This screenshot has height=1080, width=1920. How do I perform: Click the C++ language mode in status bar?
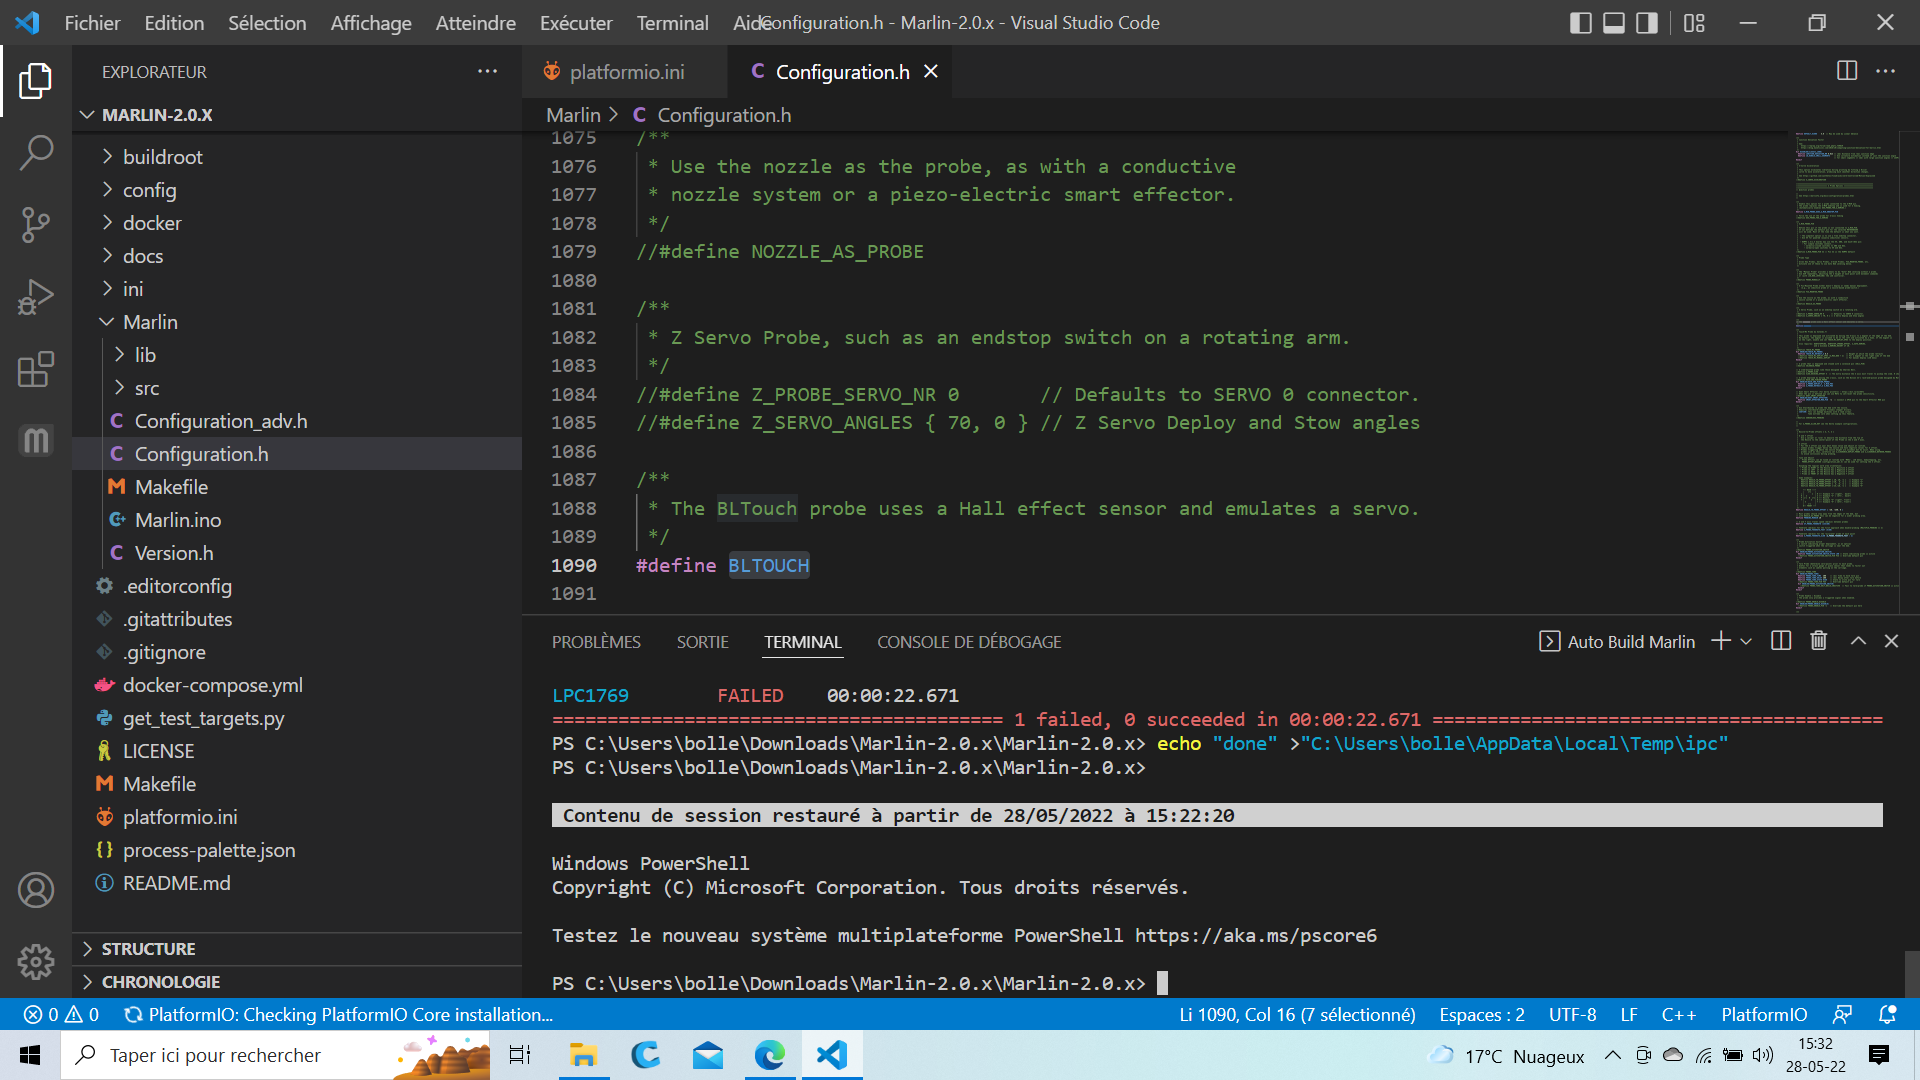(x=1678, y=1014)
